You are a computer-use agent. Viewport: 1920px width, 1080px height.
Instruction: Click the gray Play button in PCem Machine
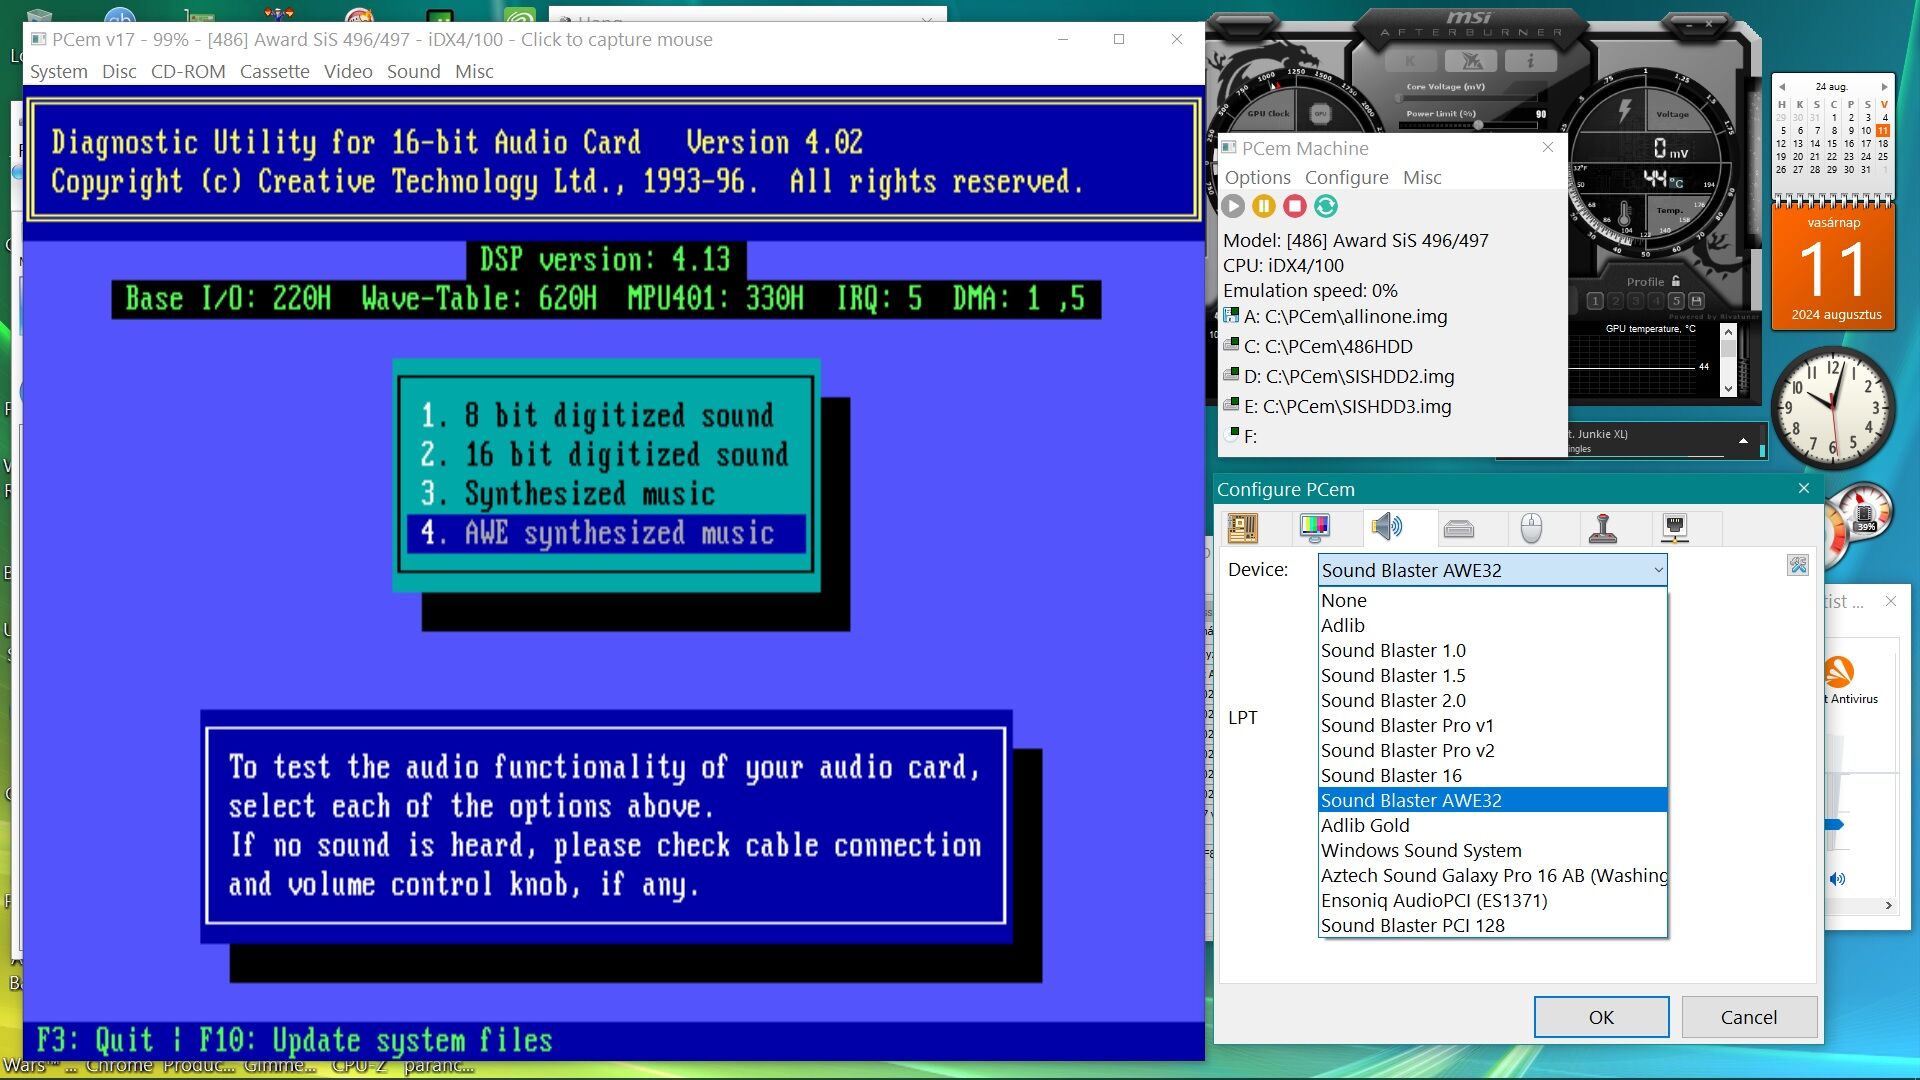pos(1233,206)
